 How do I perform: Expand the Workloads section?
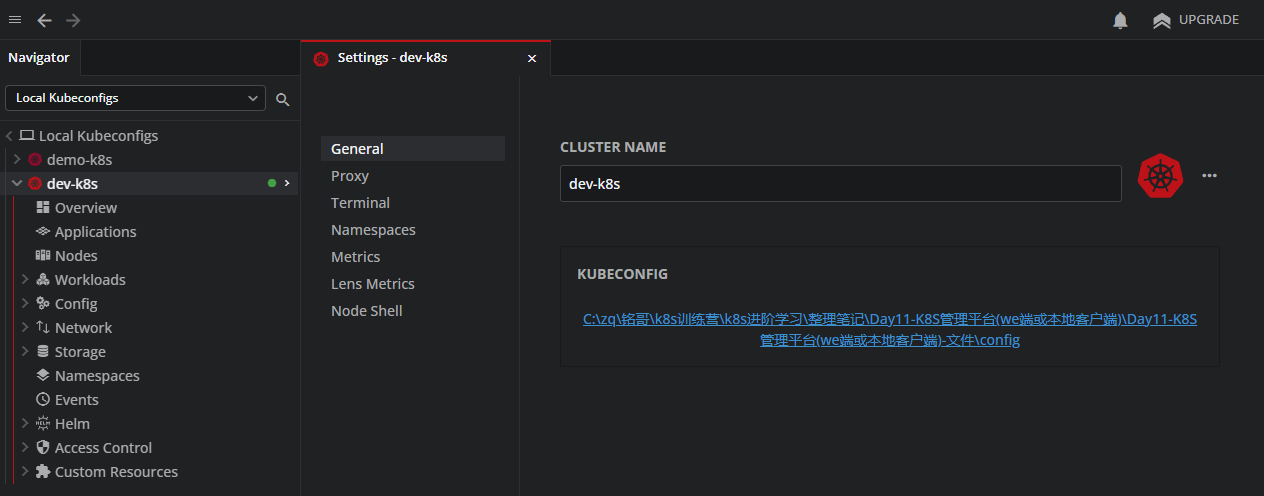point(26,280)
